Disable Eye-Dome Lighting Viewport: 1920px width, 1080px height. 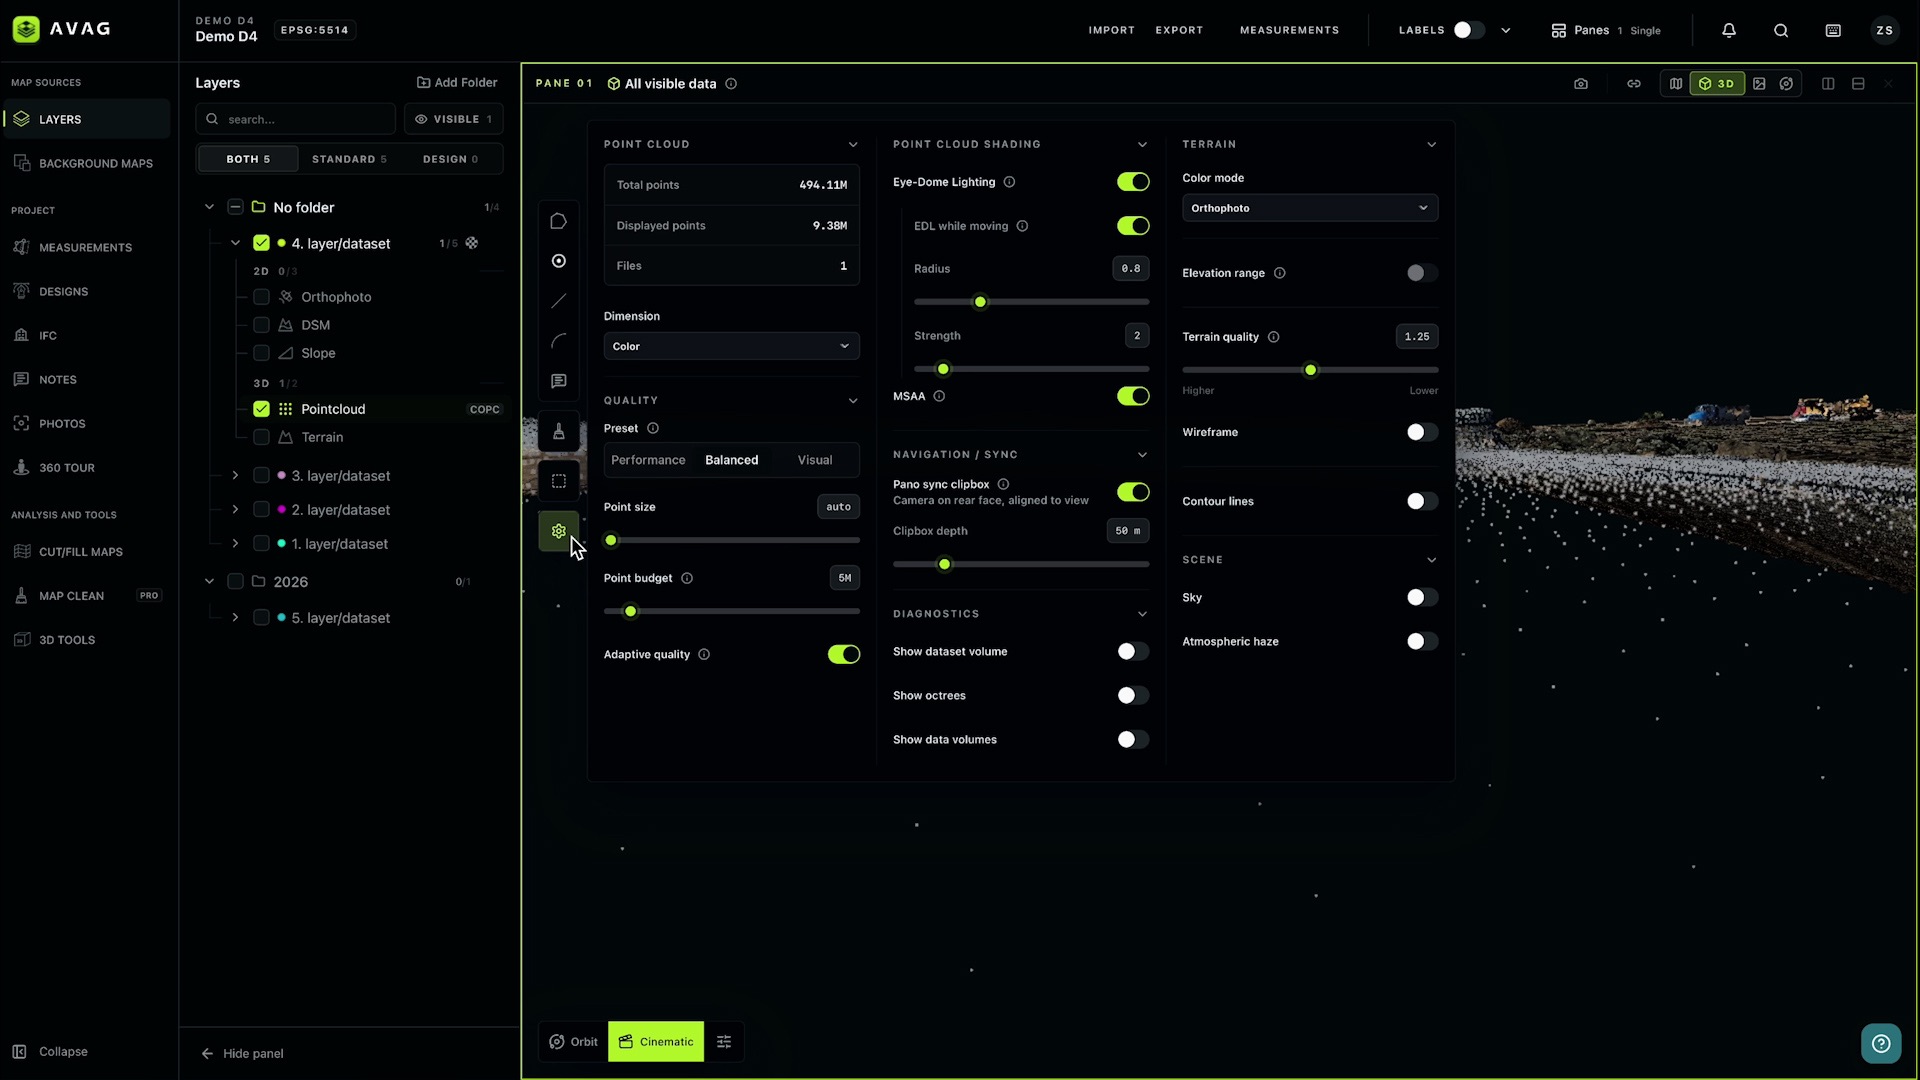pyautogui.click(x=1133, y=182)
